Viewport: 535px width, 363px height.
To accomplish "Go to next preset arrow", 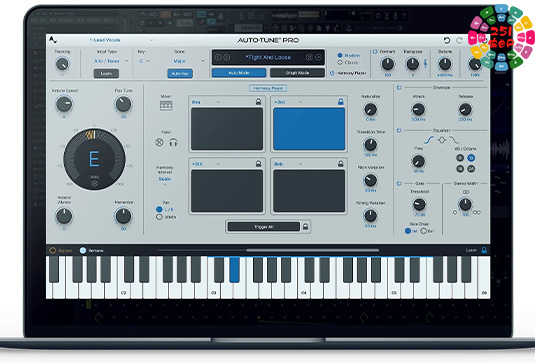I will 227,57.
